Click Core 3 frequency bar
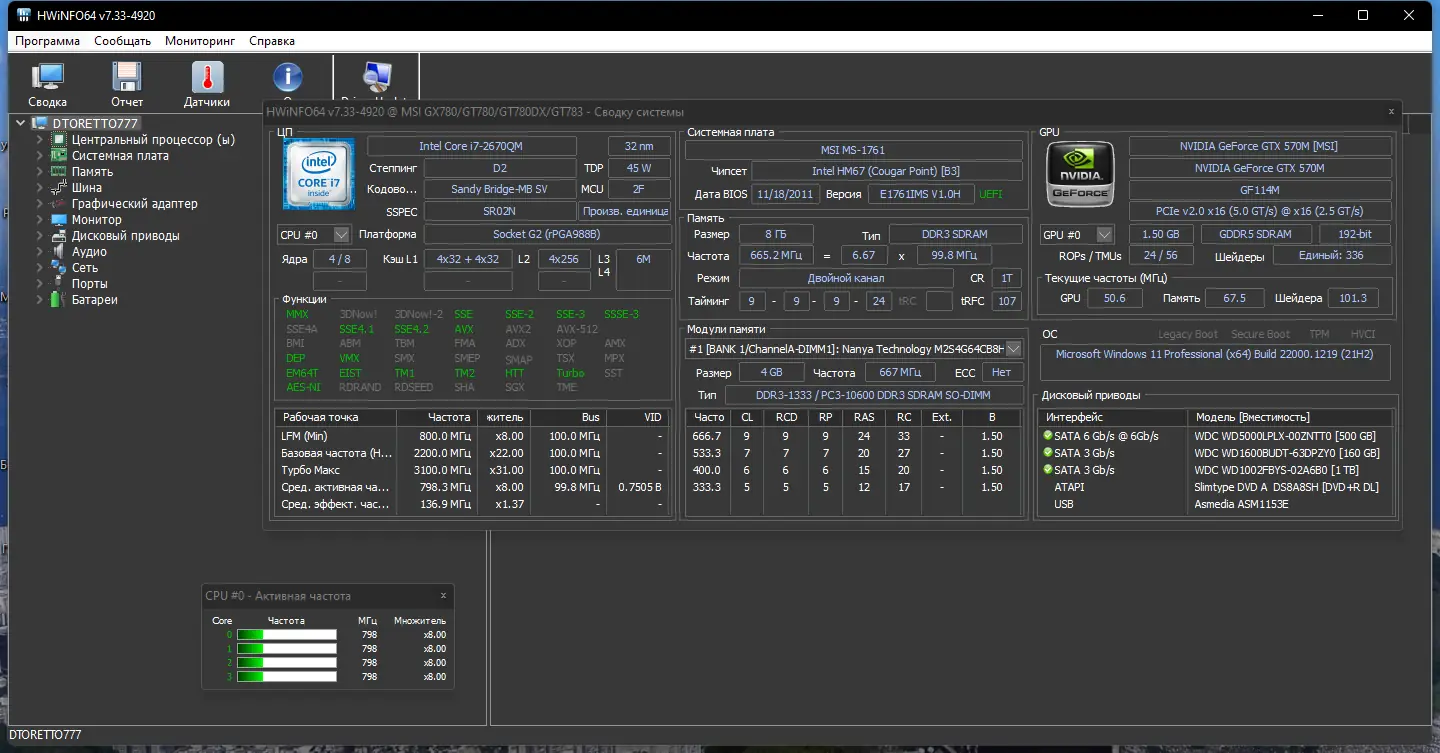This screenshot has height=753, width=1440. 287,677
